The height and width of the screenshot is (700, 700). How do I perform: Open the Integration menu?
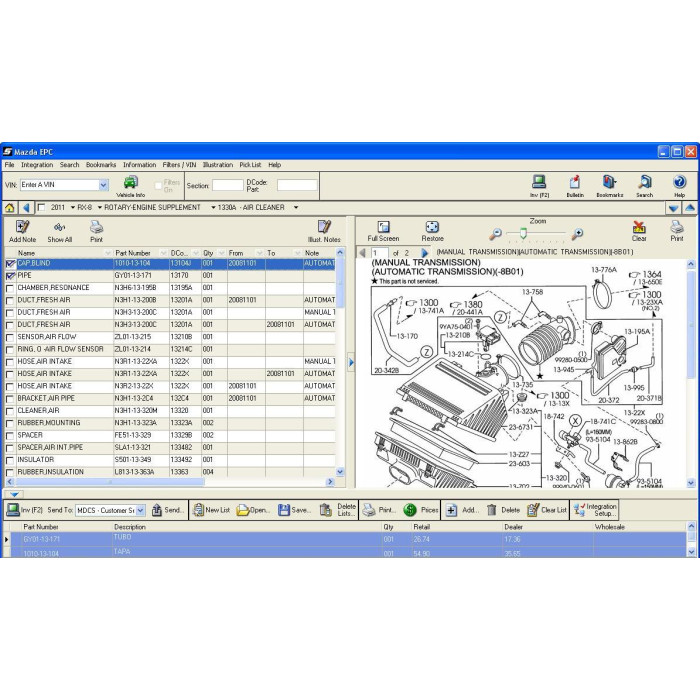click(x=37, y=165)
